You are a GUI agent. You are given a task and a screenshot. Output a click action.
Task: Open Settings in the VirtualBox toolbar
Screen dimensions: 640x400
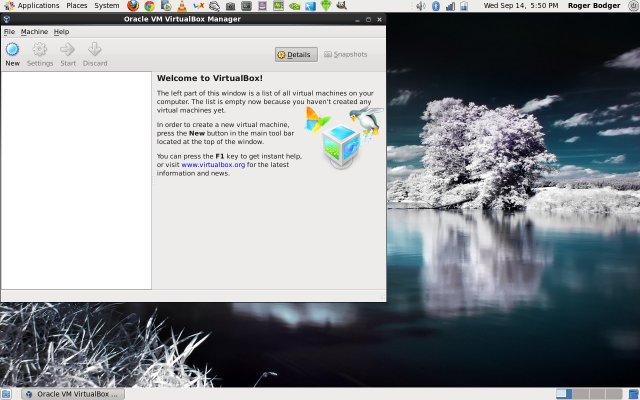[x=40, y=55]
